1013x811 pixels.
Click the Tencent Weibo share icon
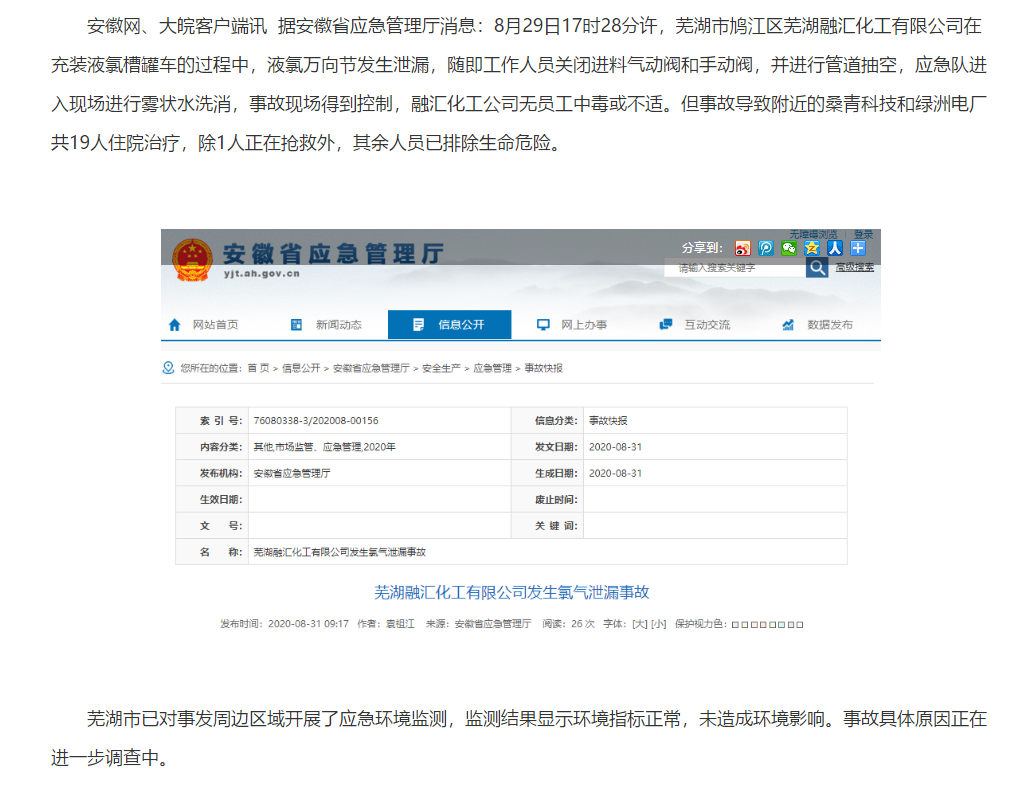click(766, 248)
